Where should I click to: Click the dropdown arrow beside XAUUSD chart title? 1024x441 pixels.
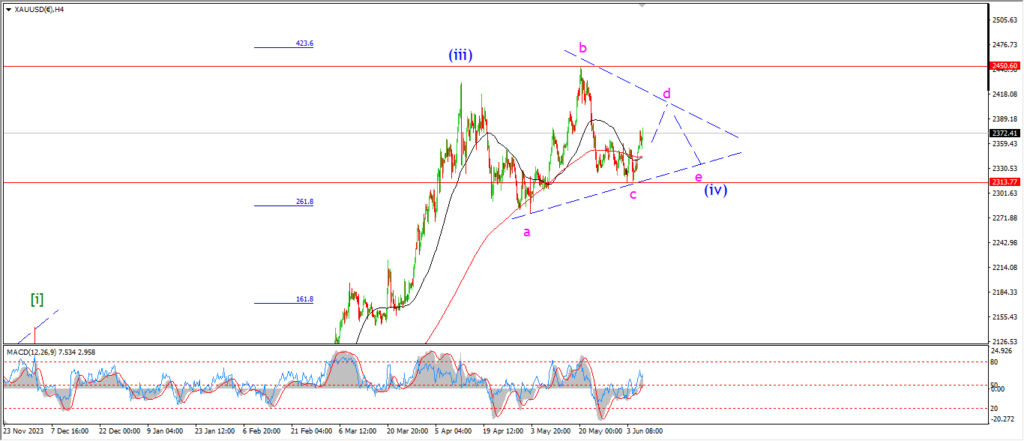click(x=7, y=8)
